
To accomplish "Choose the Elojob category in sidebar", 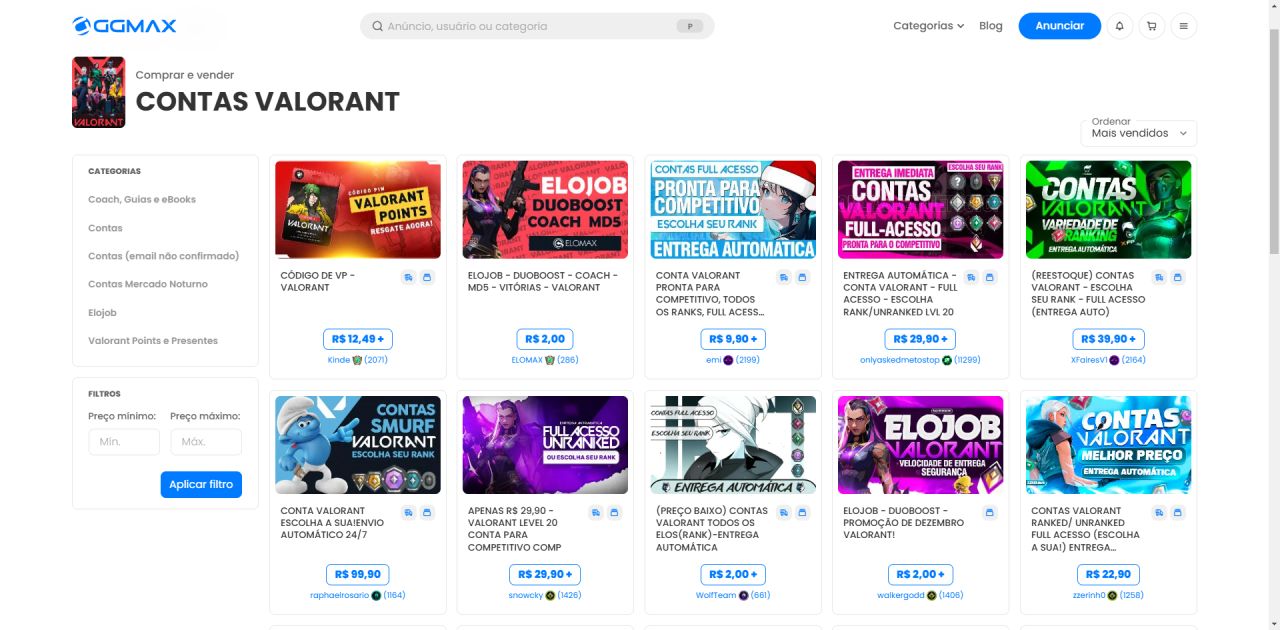I will pos(102,313).
